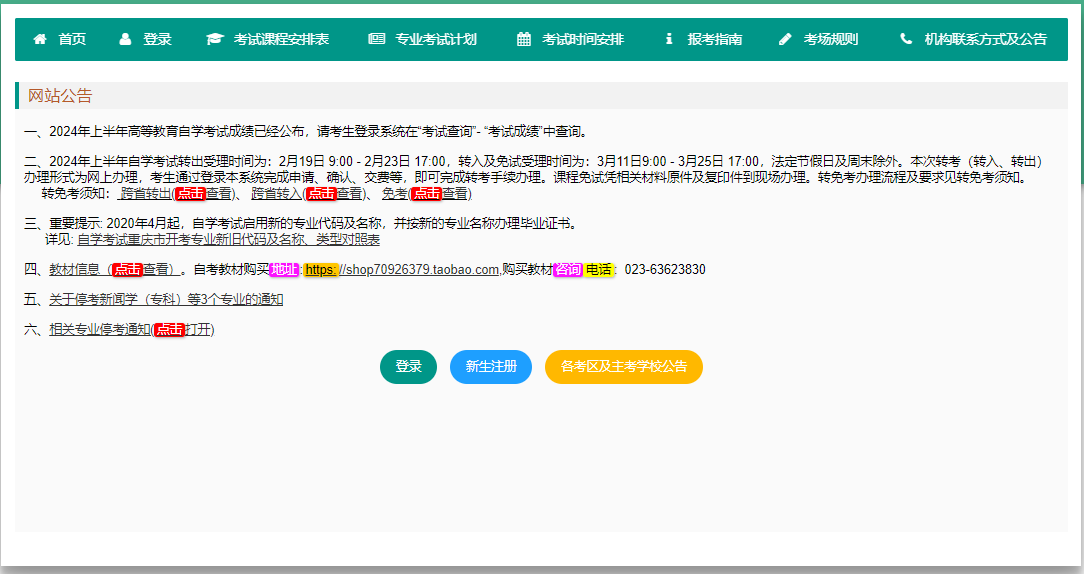The image size is (1084, 574).
Task: Click the pencil icon beside 考场规则
Action: pyautogui.click(x=785, y=40)
